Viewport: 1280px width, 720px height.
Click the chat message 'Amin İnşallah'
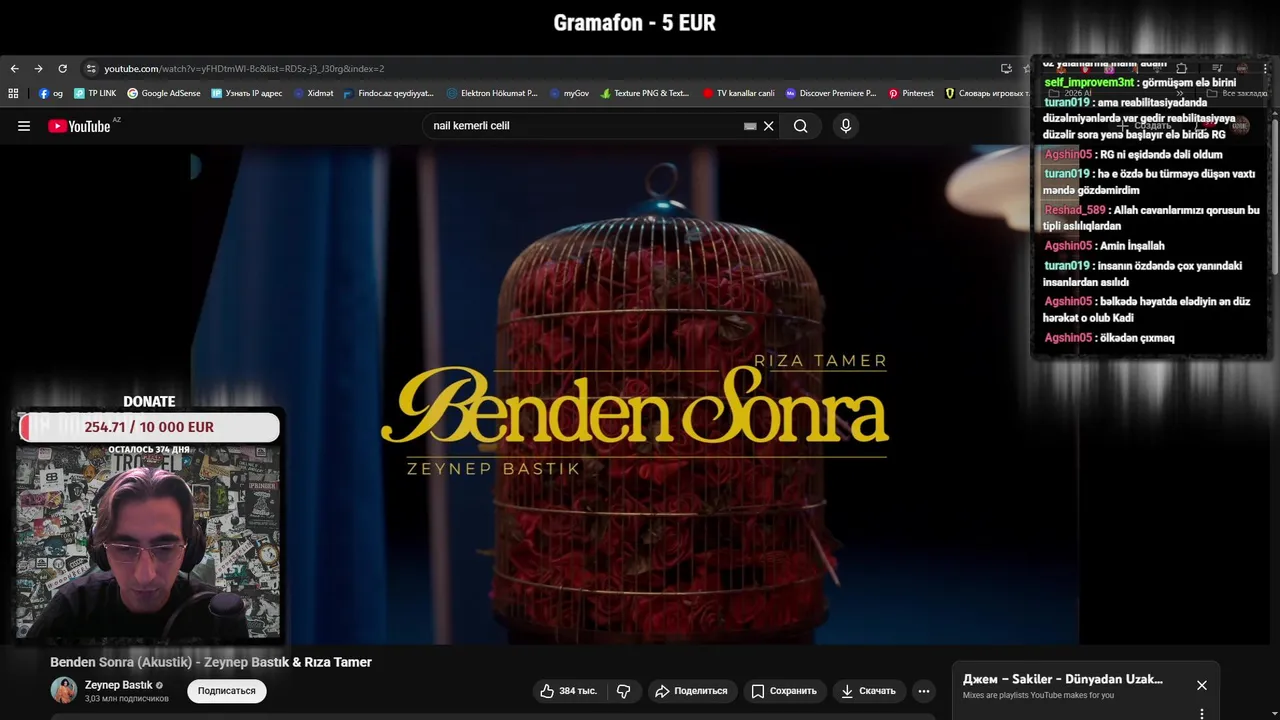[x=1131, y=246]
